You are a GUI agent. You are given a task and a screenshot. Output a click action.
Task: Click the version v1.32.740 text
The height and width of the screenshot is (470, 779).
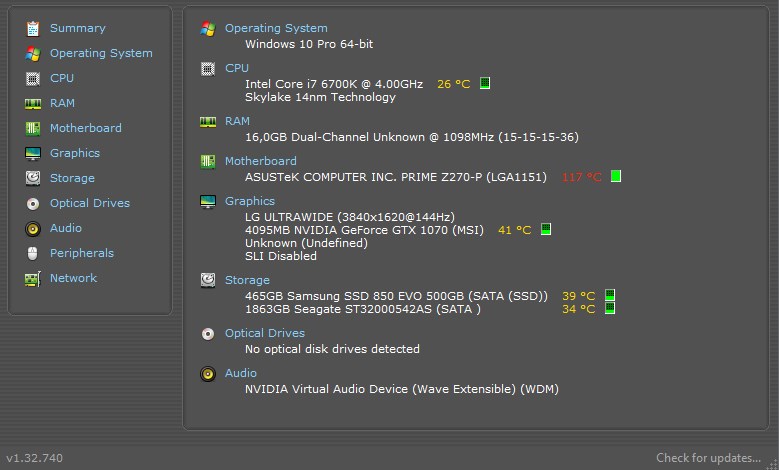[x=35, y=458]
